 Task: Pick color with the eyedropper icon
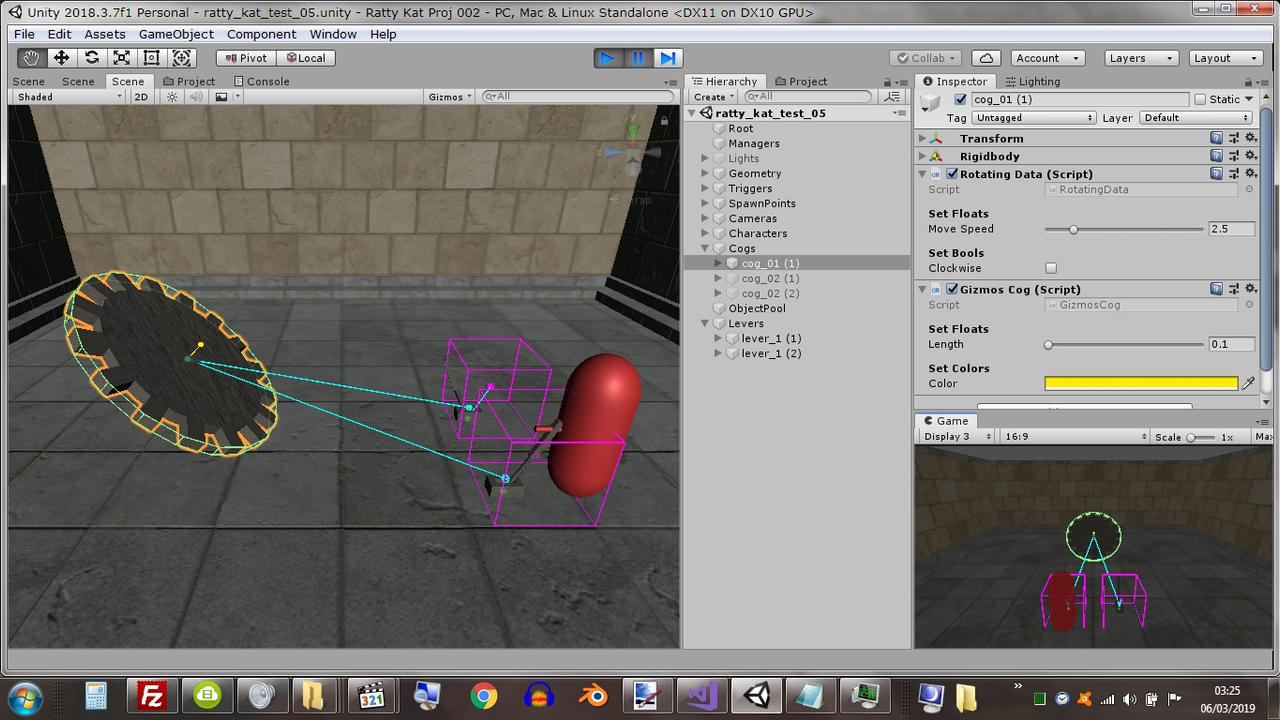[1248, 383]
